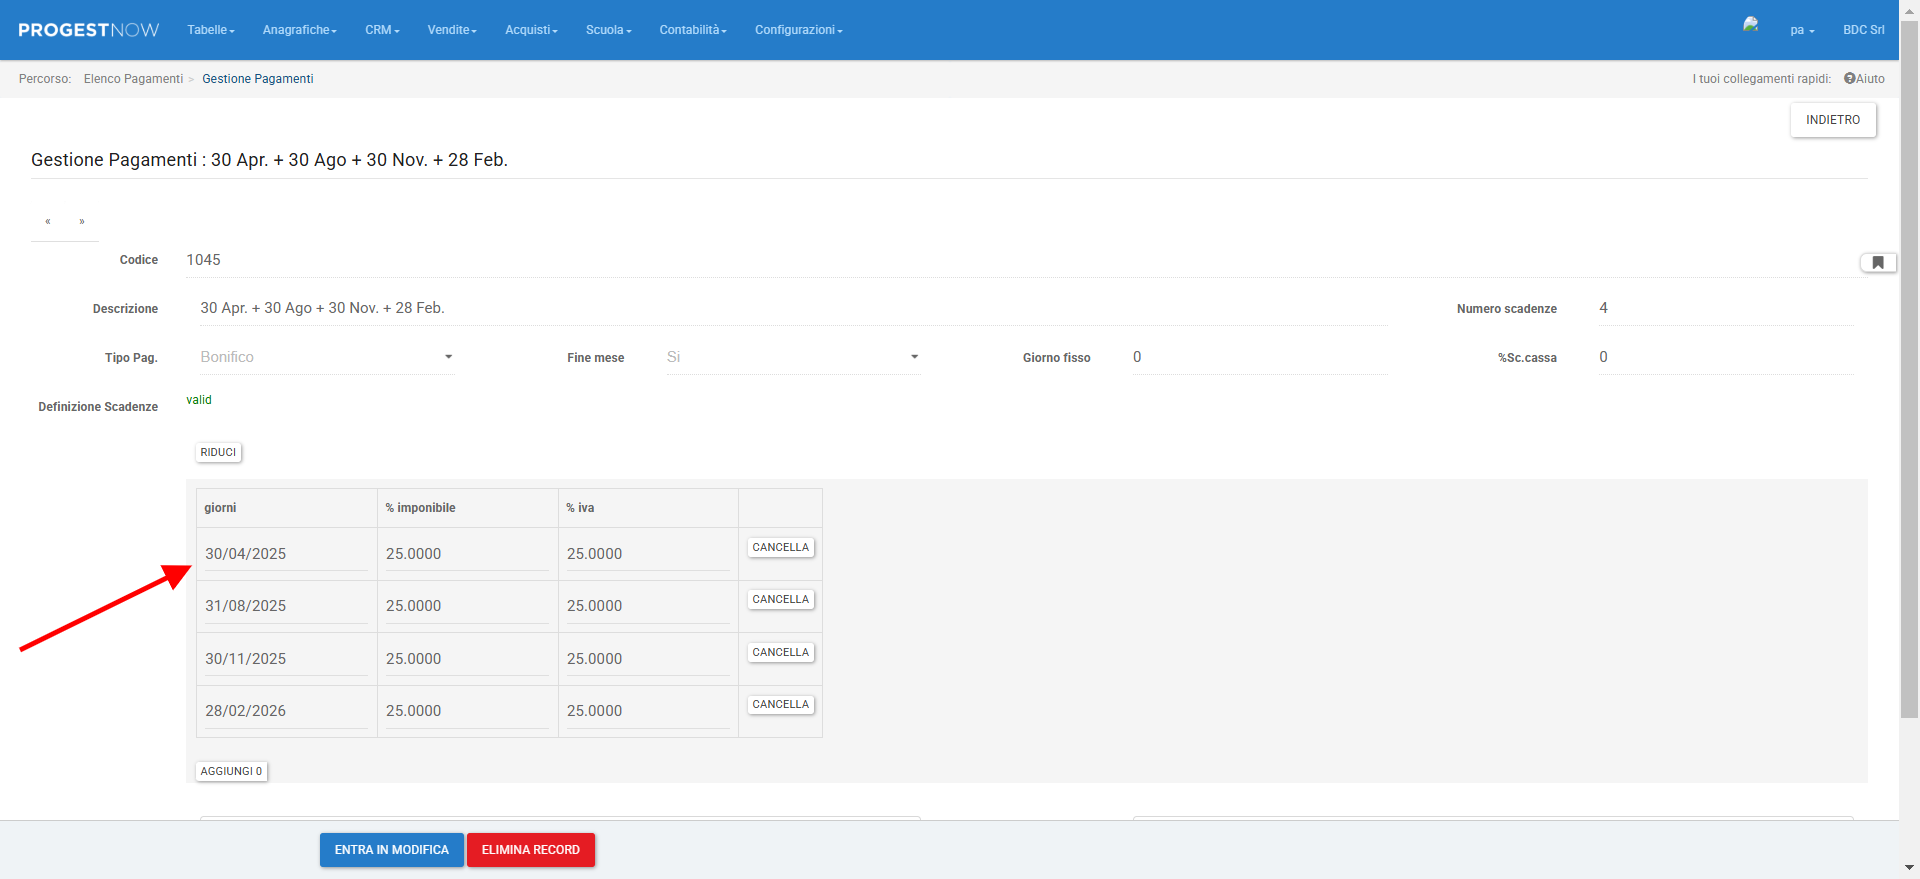This screenshot has width=1920, height=879.
Task: Open the Tabelle menu
Action: tap(211, 30)
